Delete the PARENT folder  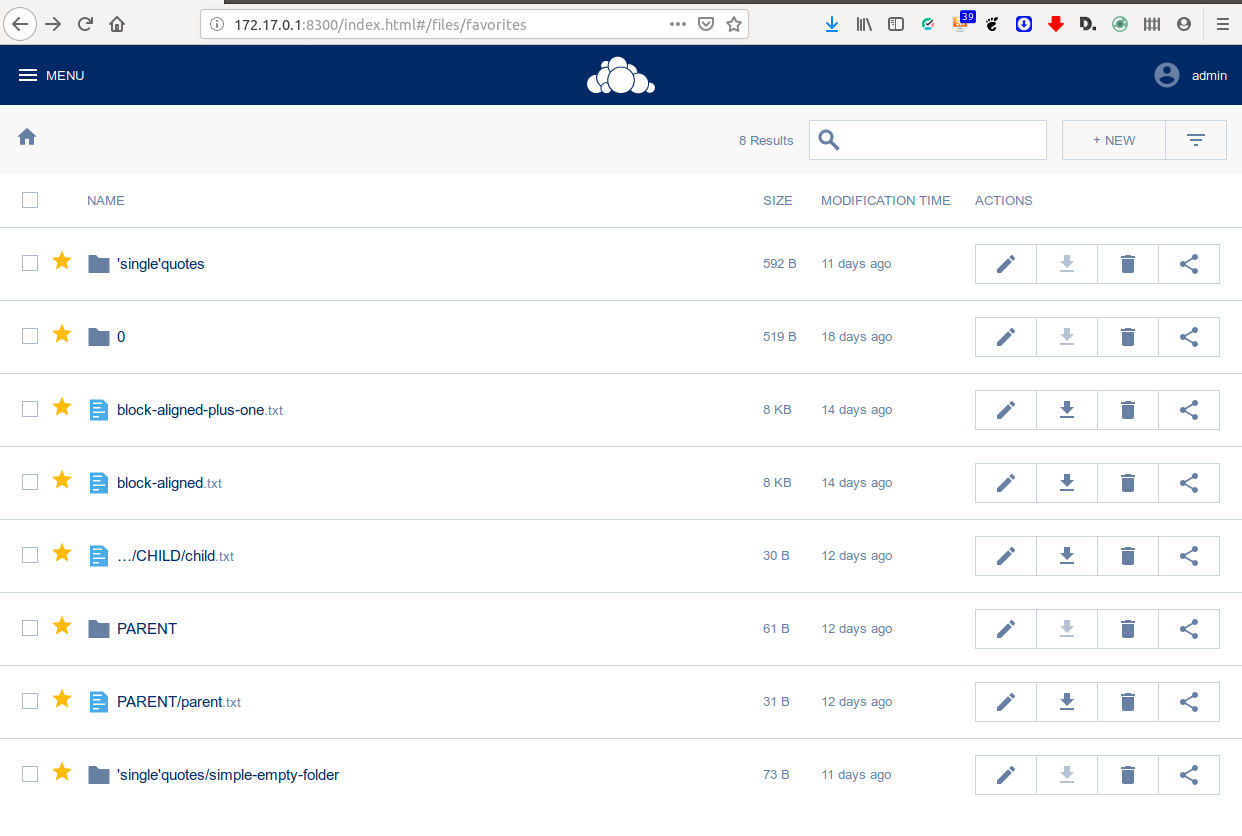(1128, 629)
